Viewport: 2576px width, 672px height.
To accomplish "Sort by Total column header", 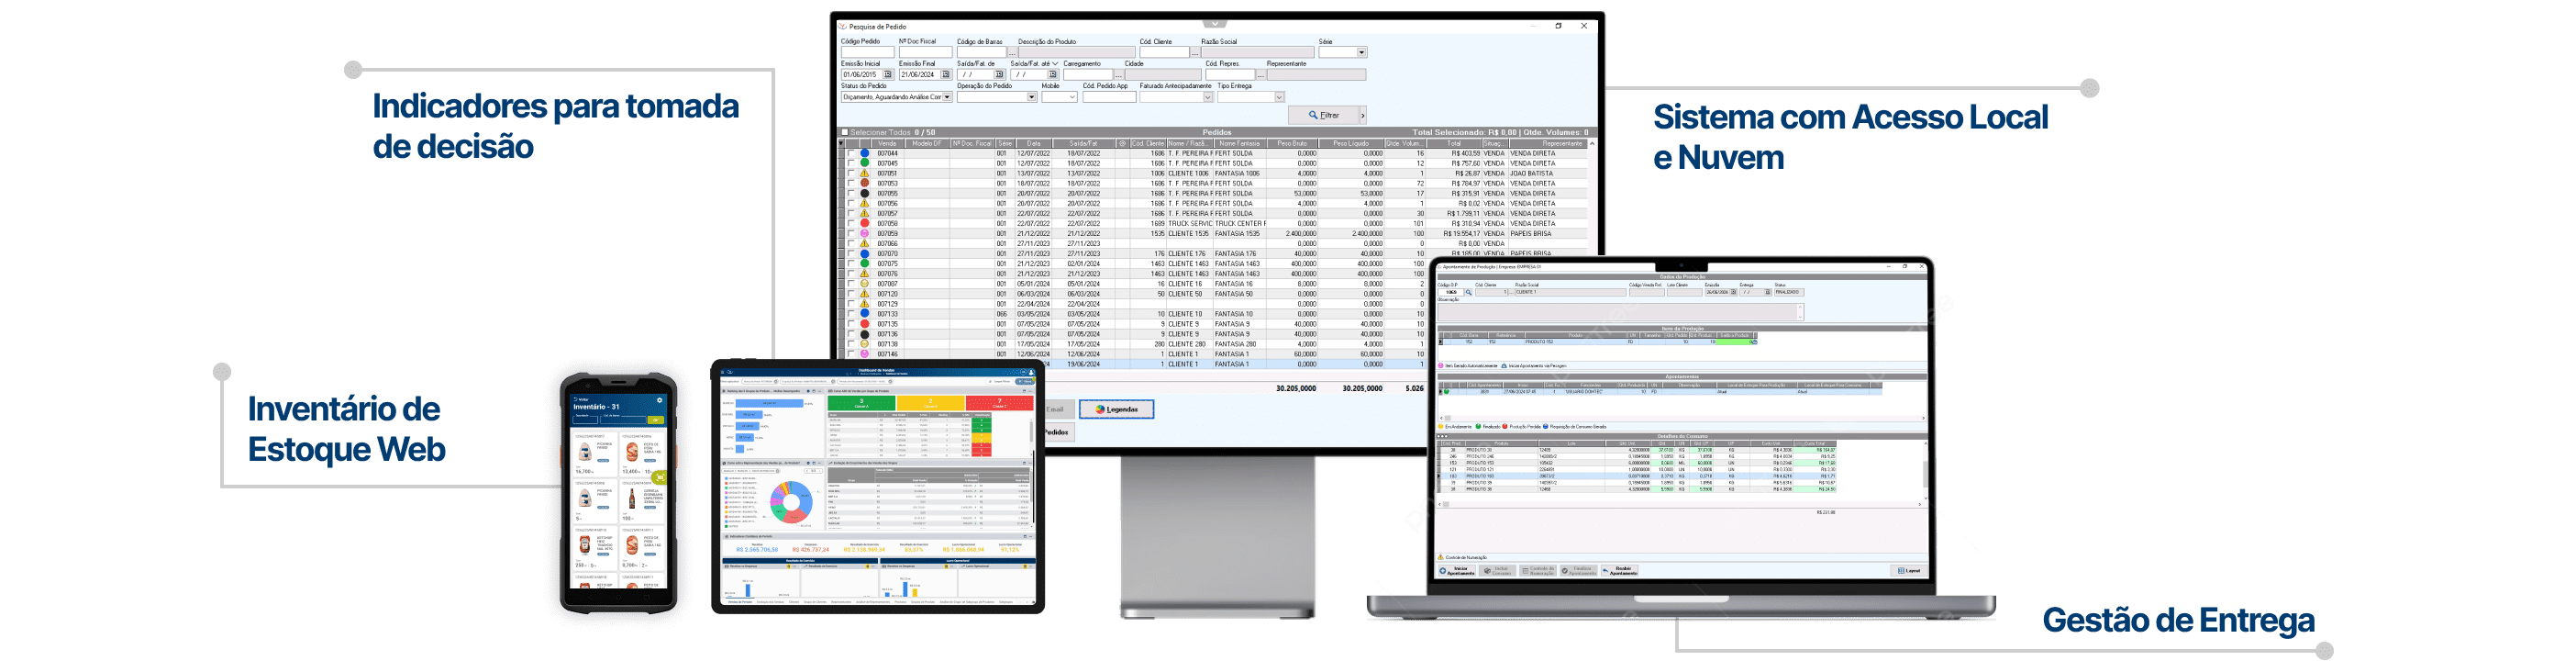I will click(x=1454, y=144).
